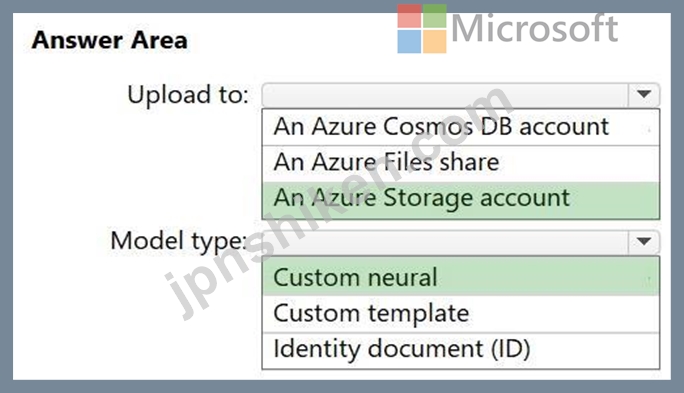Open the Upload to dropdown arrow
Screen dimensions: 684x393
pyautogui.click(x=644, y=94)
